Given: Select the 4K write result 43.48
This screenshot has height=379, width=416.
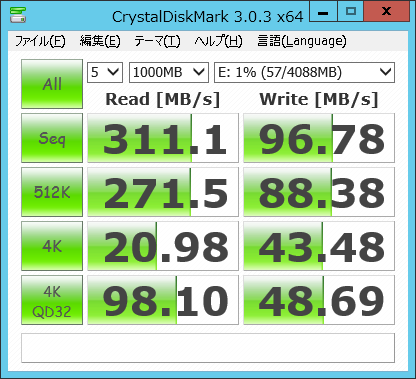Looking at the screenshot, I should [x=319, y=246].
